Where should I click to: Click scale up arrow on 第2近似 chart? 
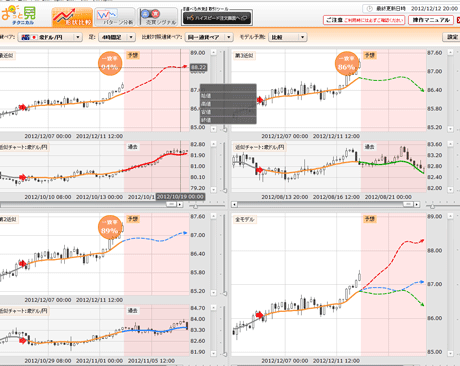(214, 216)
